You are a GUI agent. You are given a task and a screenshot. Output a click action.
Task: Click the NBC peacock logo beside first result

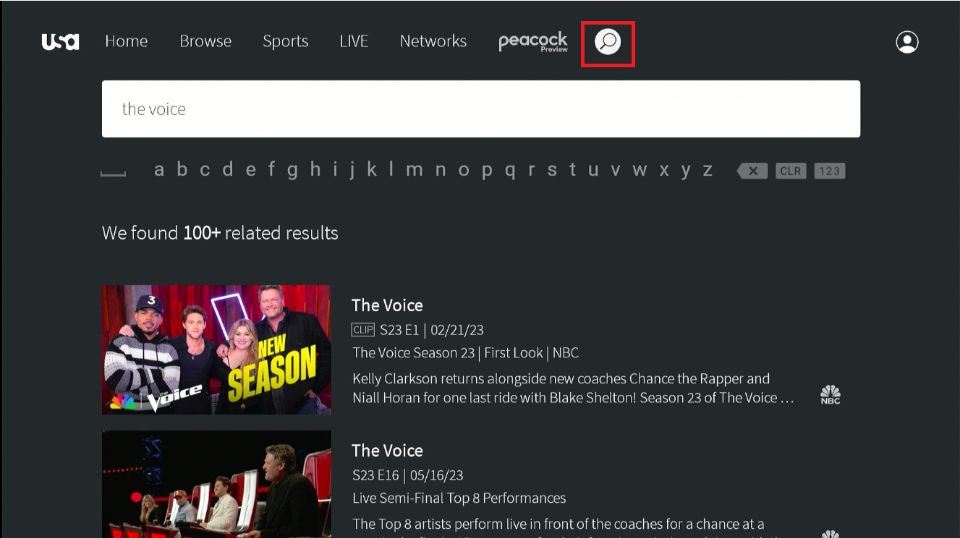tap(830, 395)
